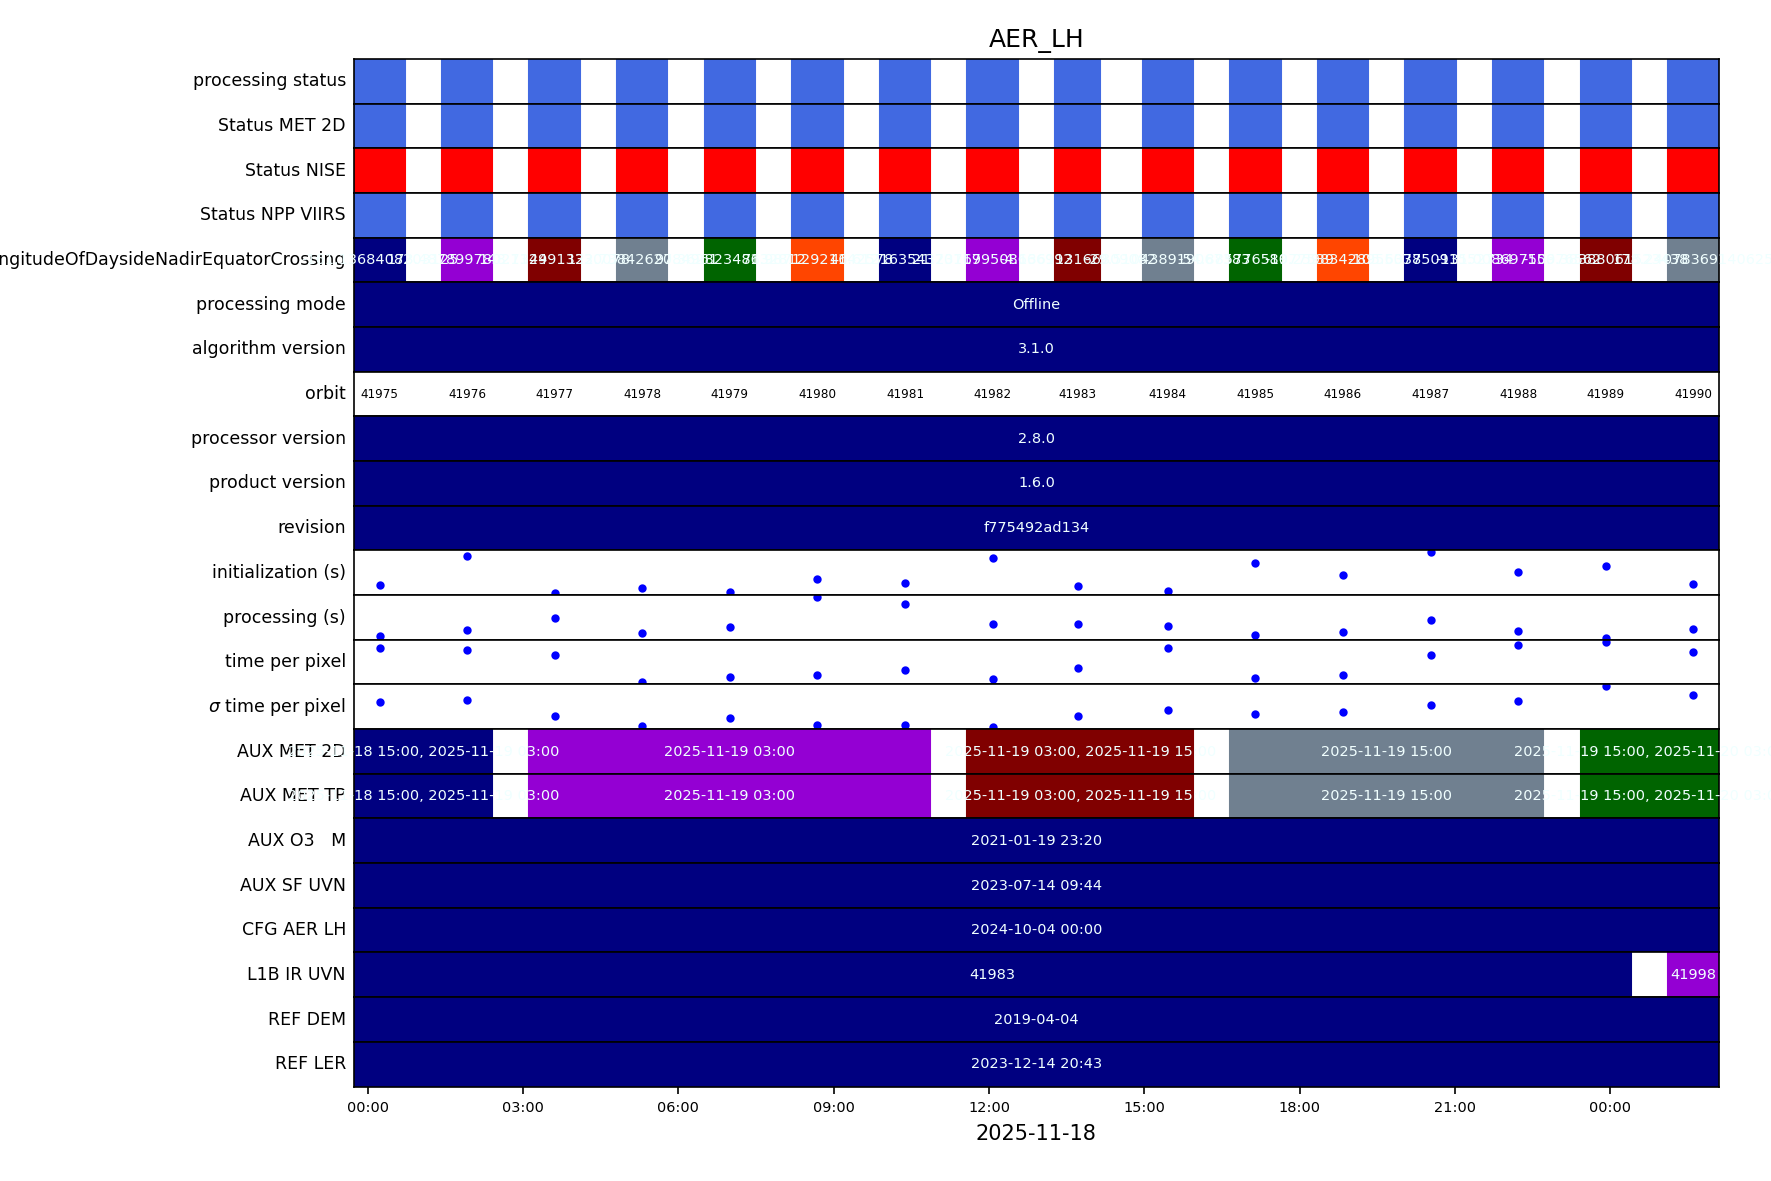The width and height of the screenshot is (1771, 1181).
Task: Click AUX O3 M value 2021-01-19 23:20
Action: tap(1035, 840)
